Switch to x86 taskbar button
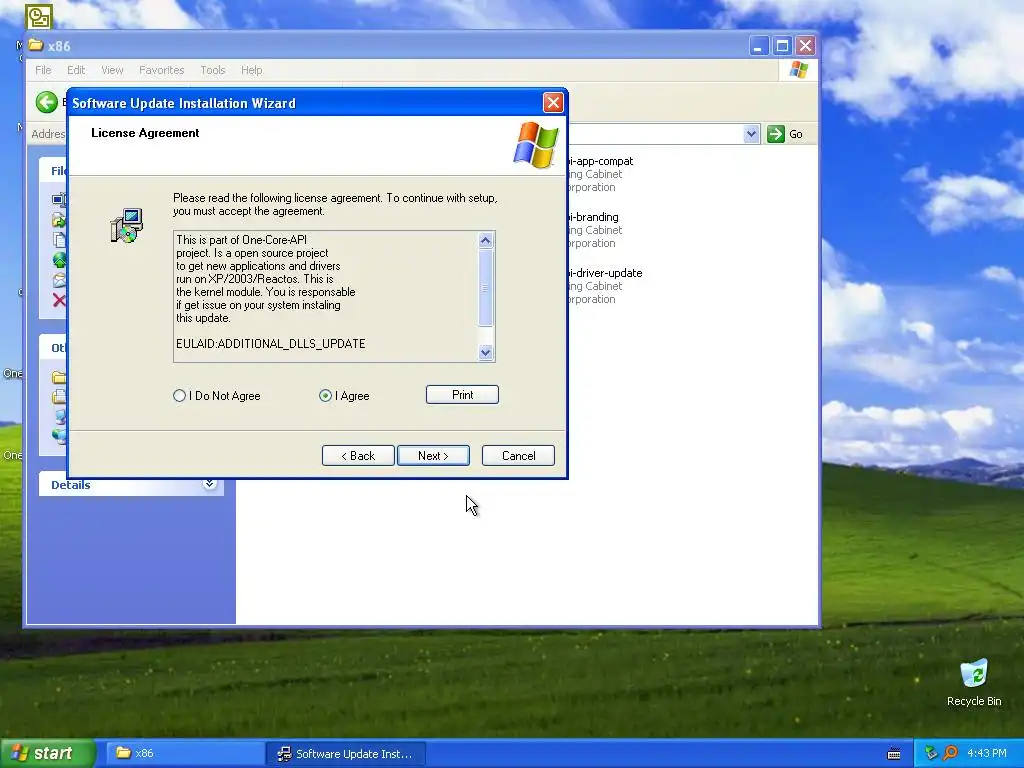Image resolution: width=1024 pixels, height=768 pixels. pos(184,753)
